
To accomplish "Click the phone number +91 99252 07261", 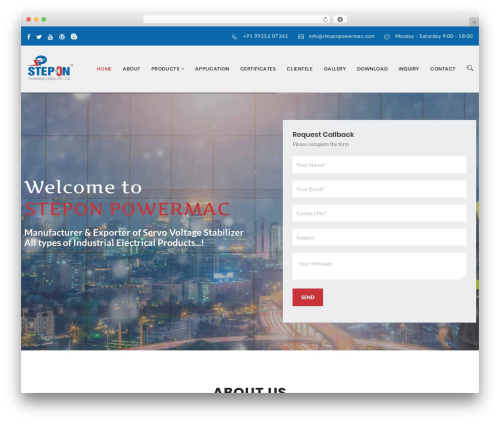I will point(265,36).
